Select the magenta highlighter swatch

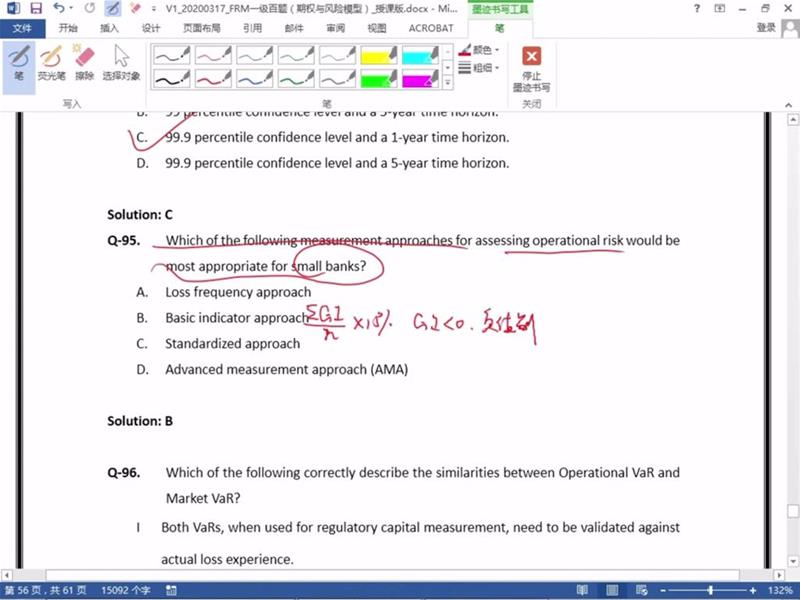420,79
